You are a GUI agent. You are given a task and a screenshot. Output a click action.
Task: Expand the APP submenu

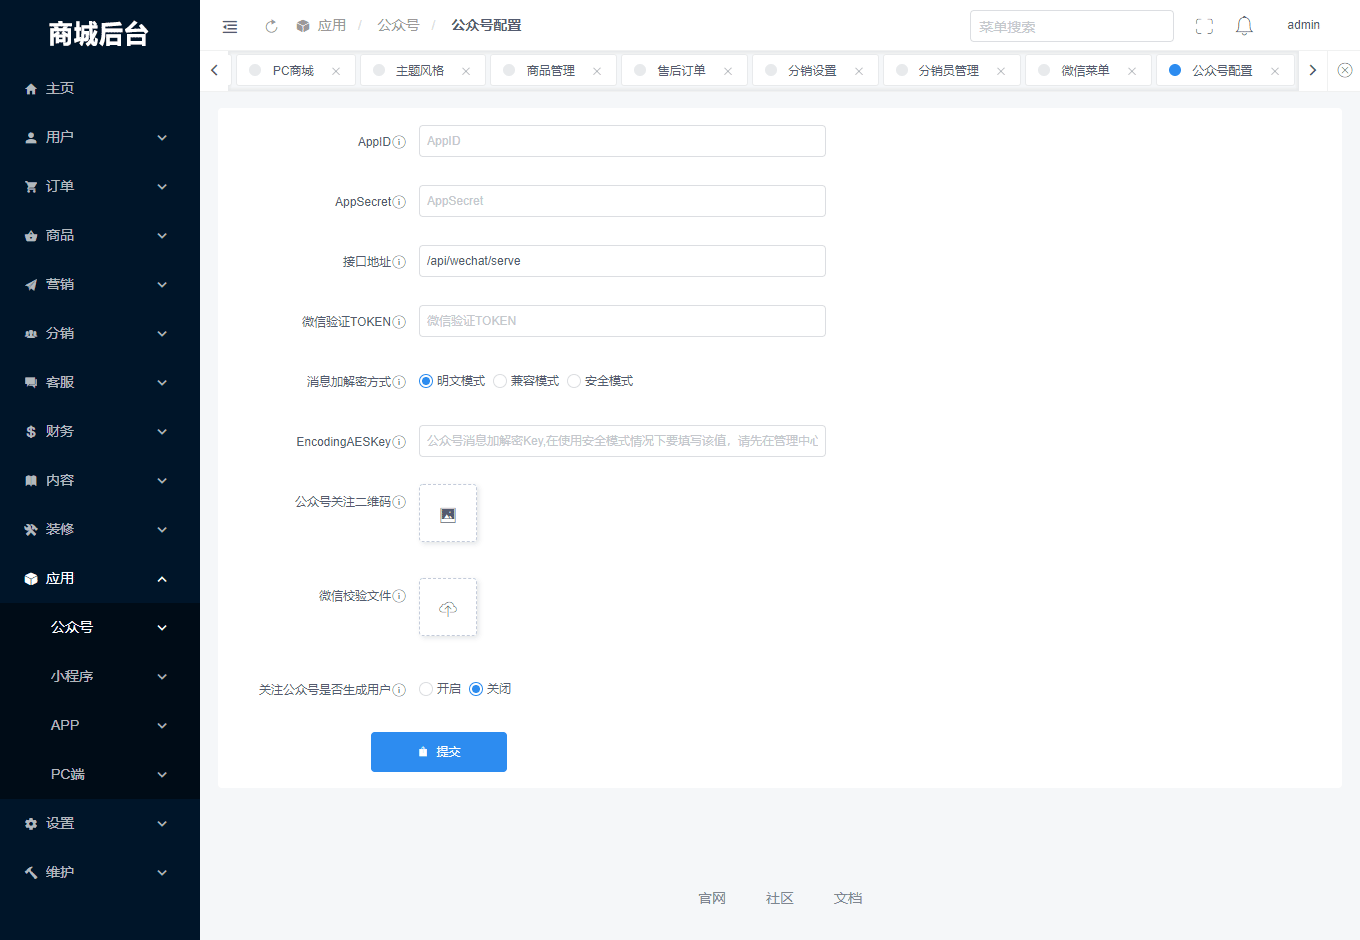pyautogui.click(x=100, y=725)
